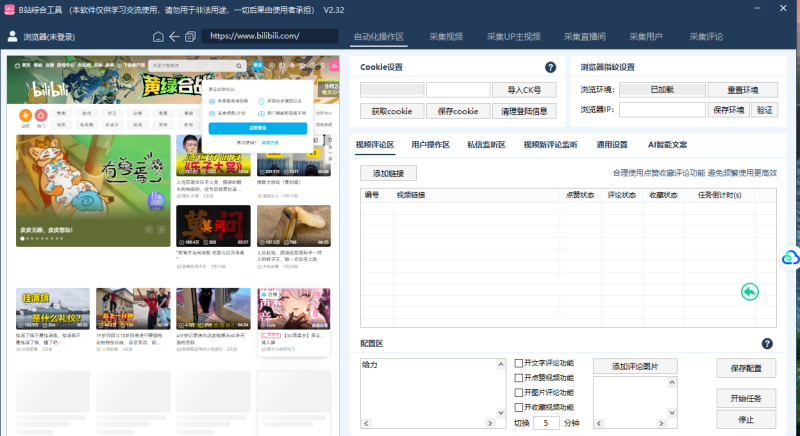Click the browser home icon
The image size is (800, 436).
[x=158, y=37]
